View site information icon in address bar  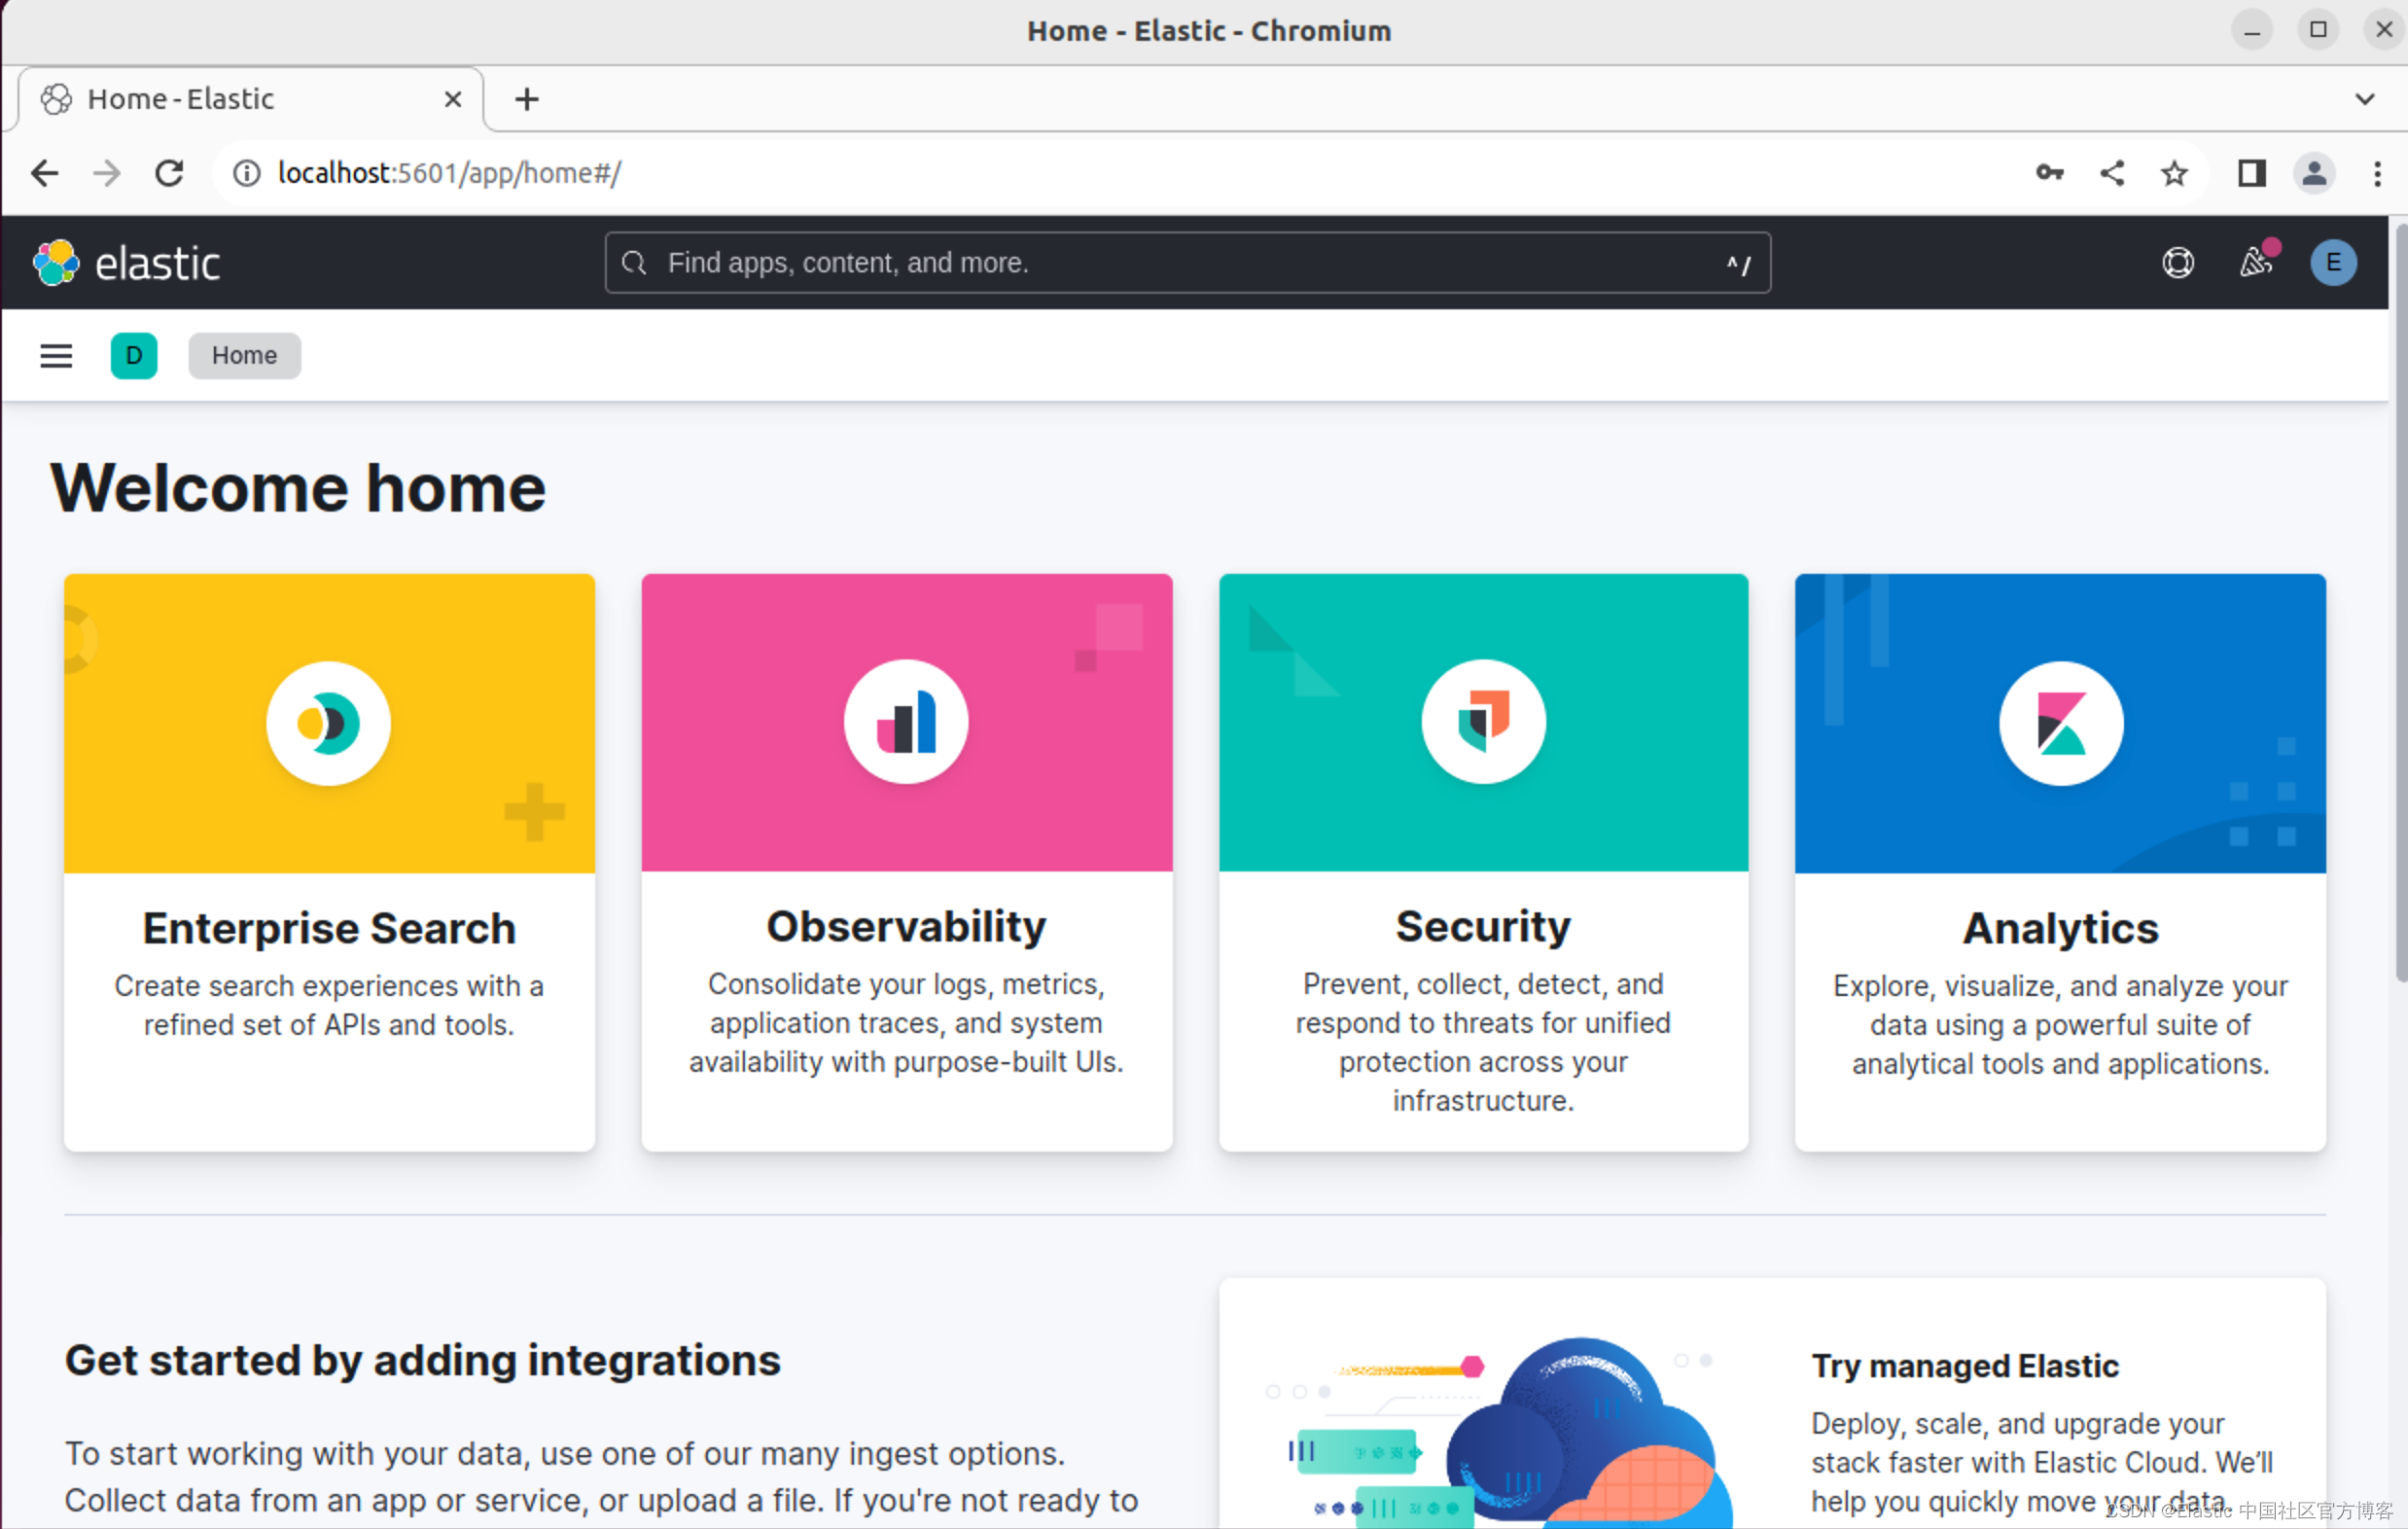tap(246, 174)
